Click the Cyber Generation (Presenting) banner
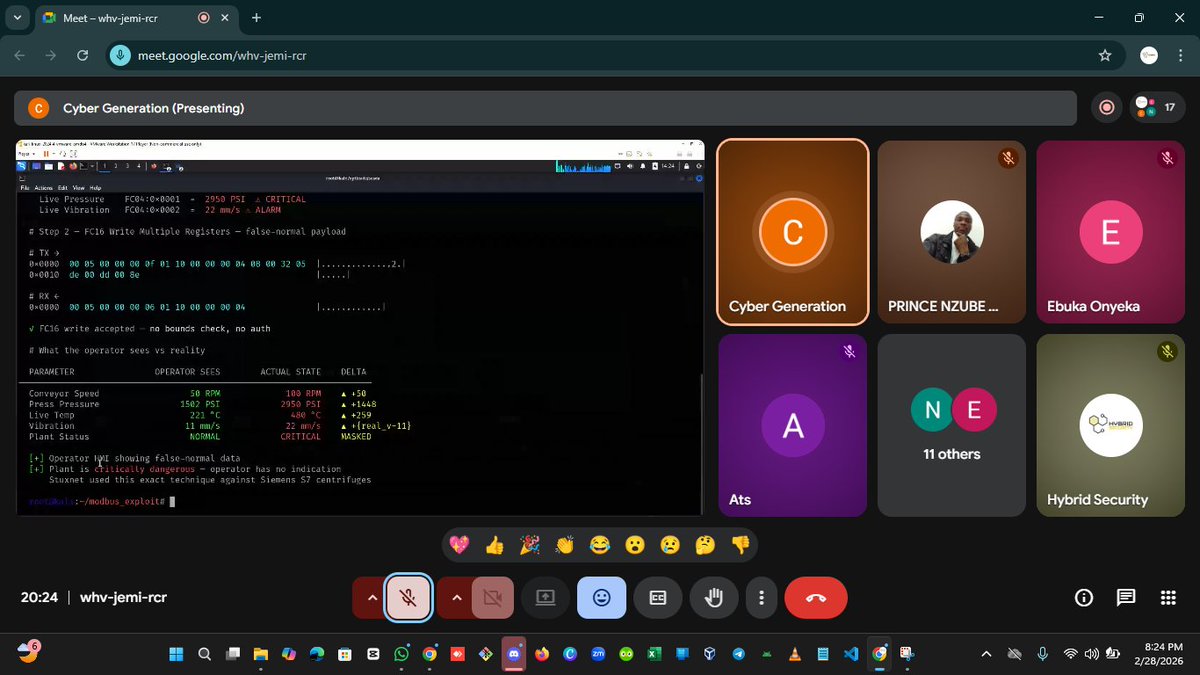Image resolution: width=1200 pixels, height=675 pixels. click(545, 108)
